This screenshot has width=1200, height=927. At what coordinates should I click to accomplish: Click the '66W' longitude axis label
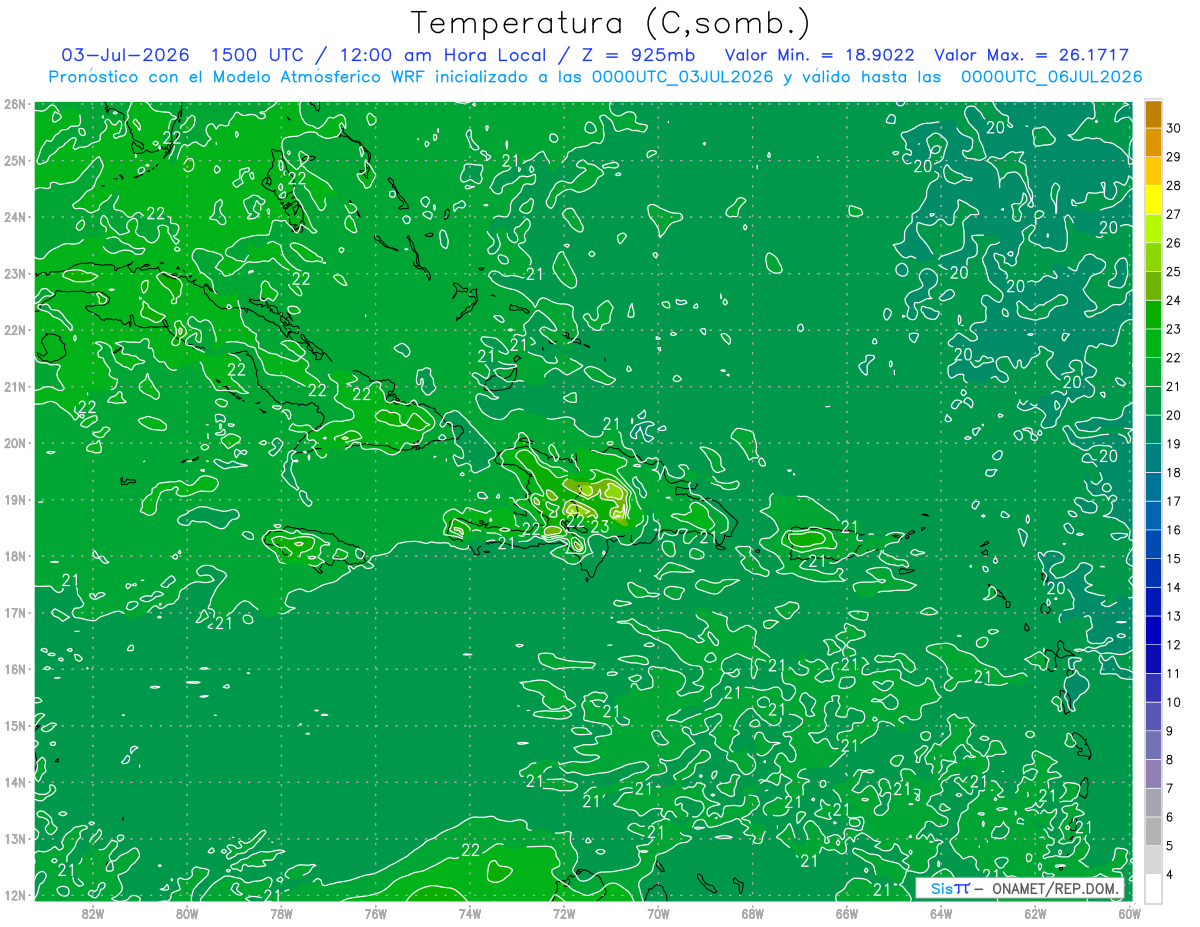tap(846, 913)
